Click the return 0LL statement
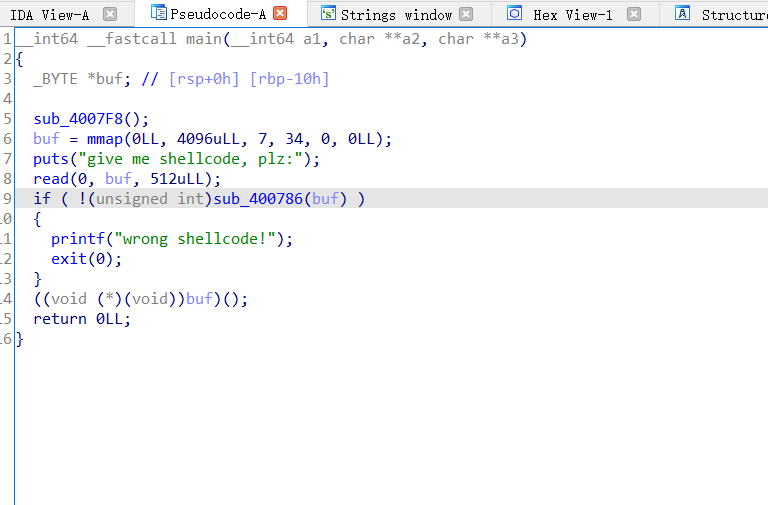This screenshot has width=768, height=505. tap(82, 319)
